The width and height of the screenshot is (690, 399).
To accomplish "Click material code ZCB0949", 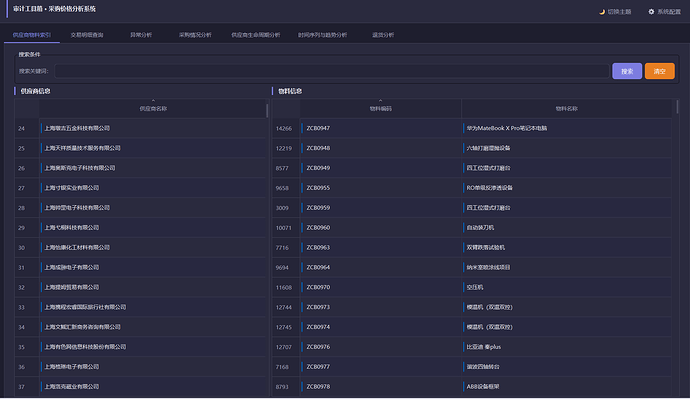I will (318, 168).
